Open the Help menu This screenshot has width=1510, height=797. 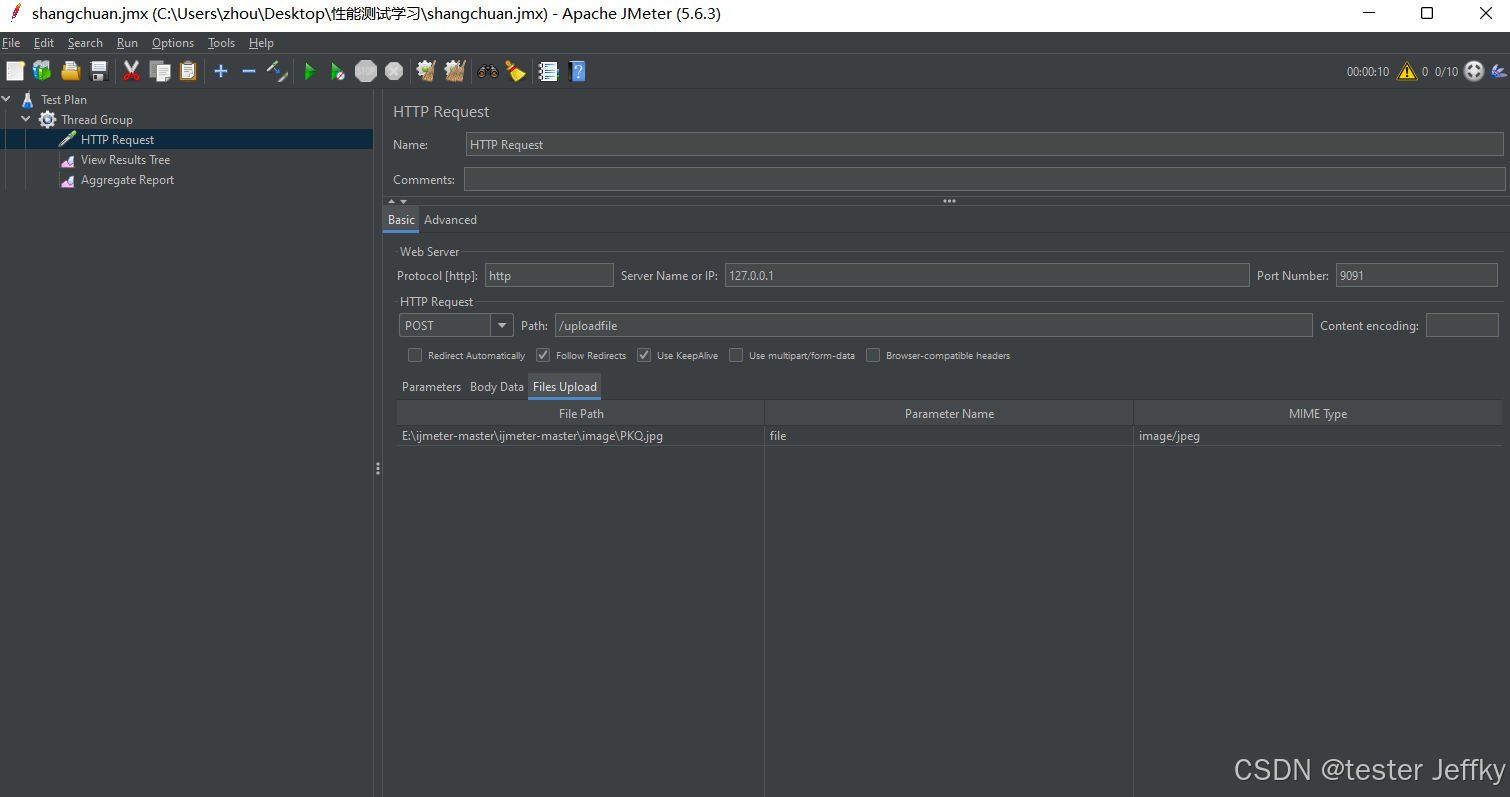261,43
